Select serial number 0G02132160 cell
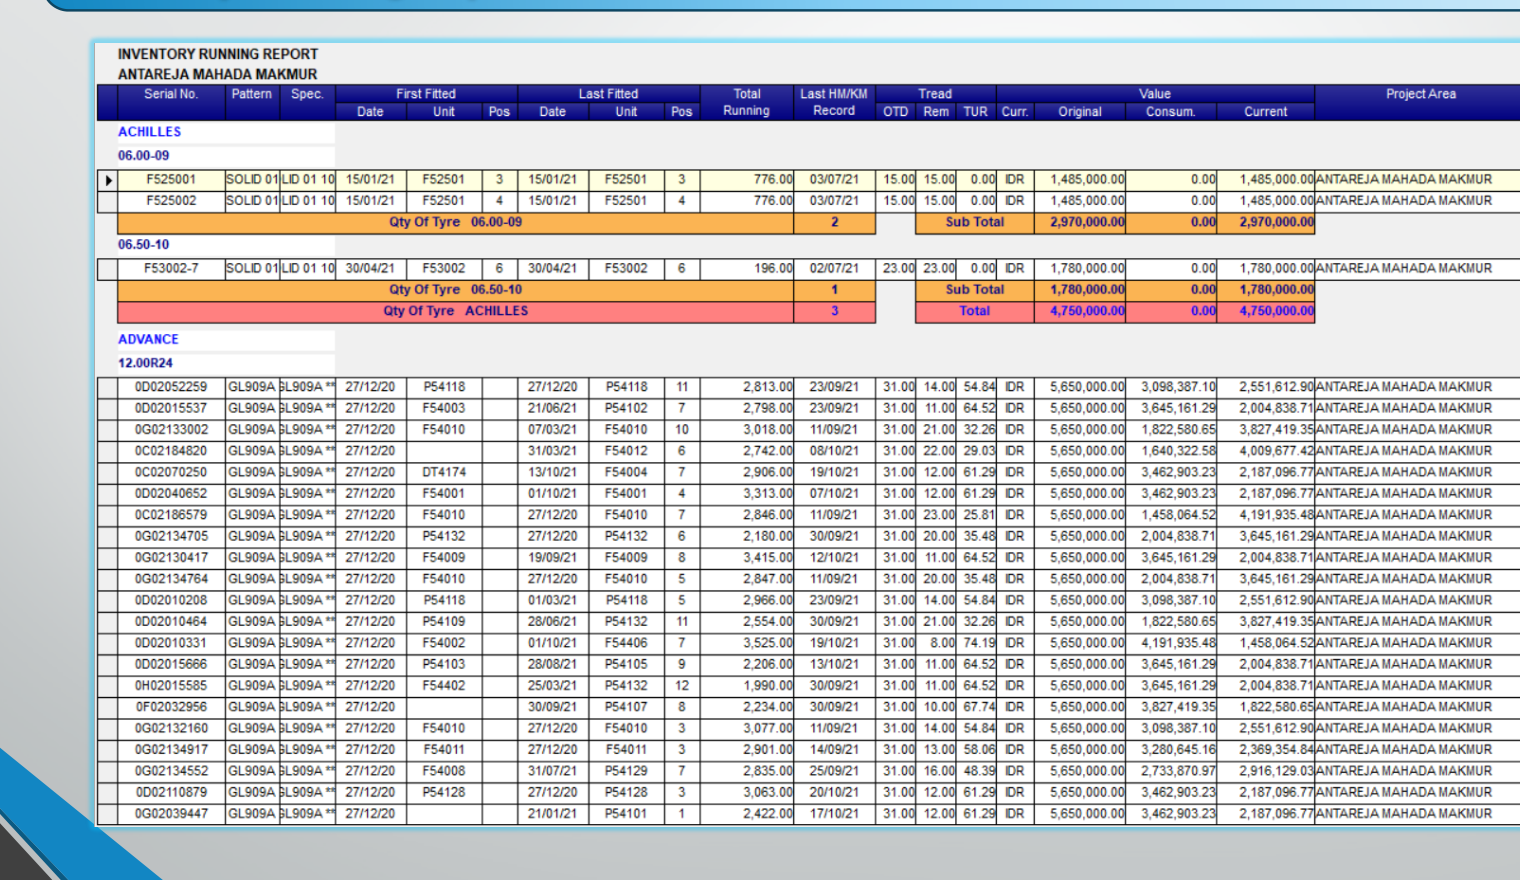1520x880 pixels. point(171,728)
